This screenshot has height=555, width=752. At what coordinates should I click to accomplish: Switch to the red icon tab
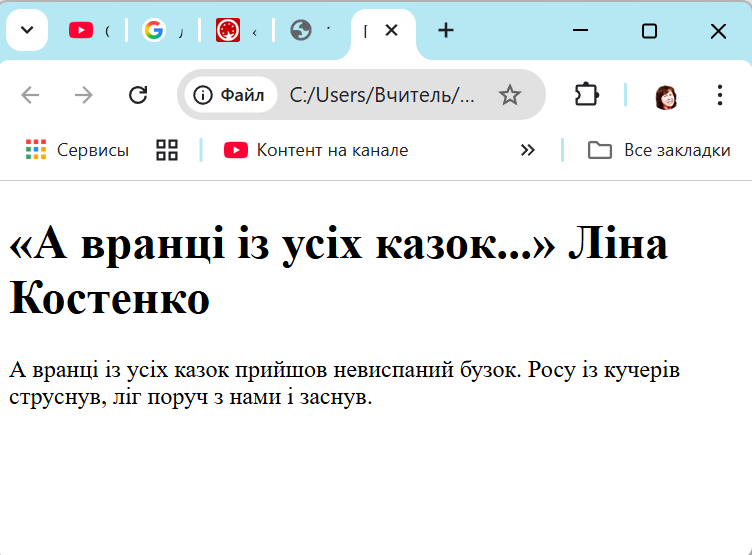tap(234, 31)
